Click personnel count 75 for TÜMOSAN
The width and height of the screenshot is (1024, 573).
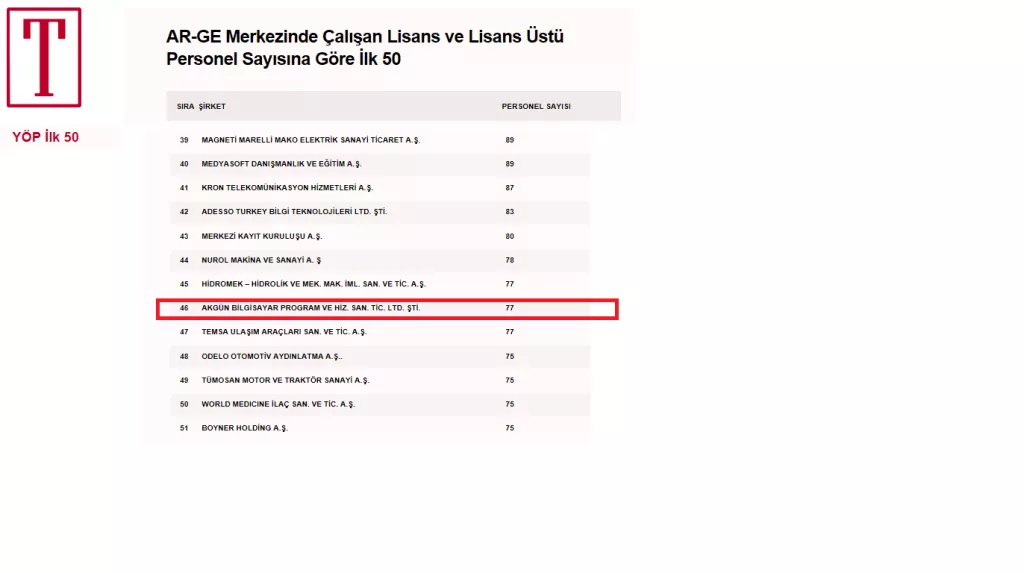pyautogui.click(x=509, y=380)
